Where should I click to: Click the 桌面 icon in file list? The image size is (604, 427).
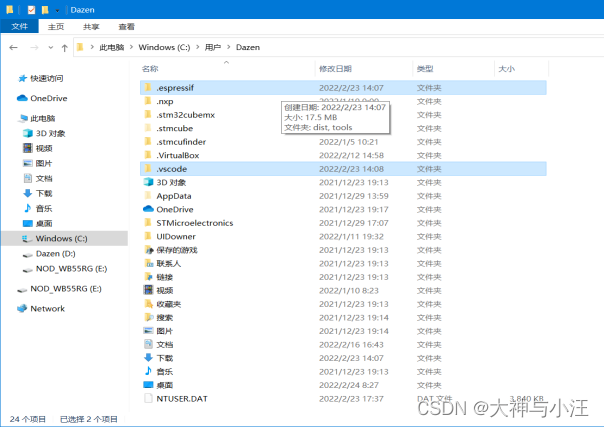[x=148, y=385]
